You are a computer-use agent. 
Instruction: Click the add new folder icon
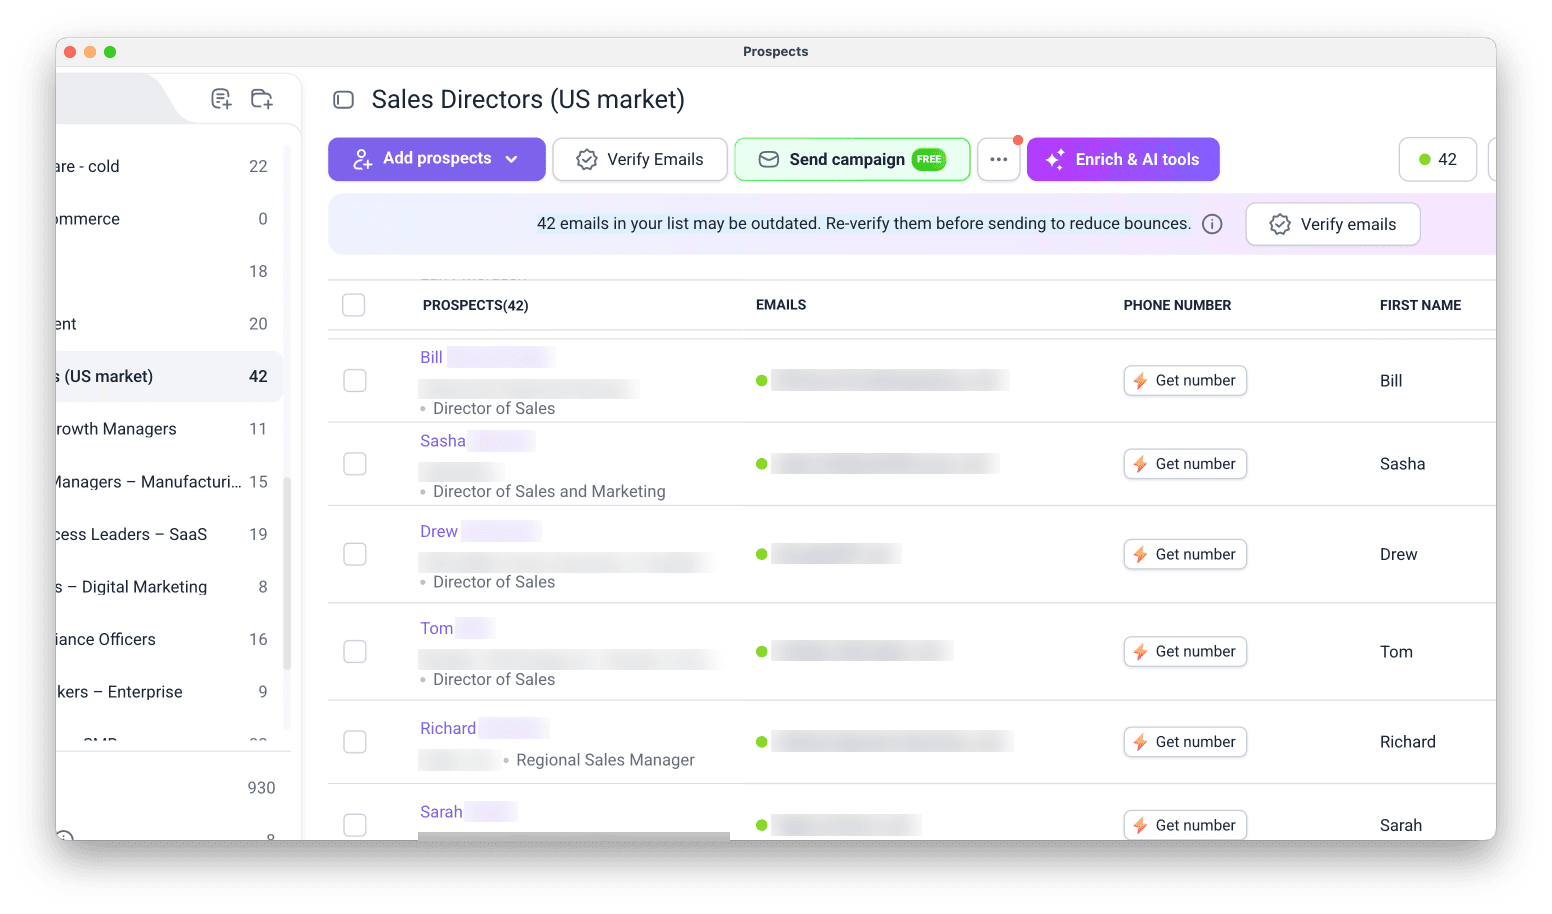(x=262, y=99)
